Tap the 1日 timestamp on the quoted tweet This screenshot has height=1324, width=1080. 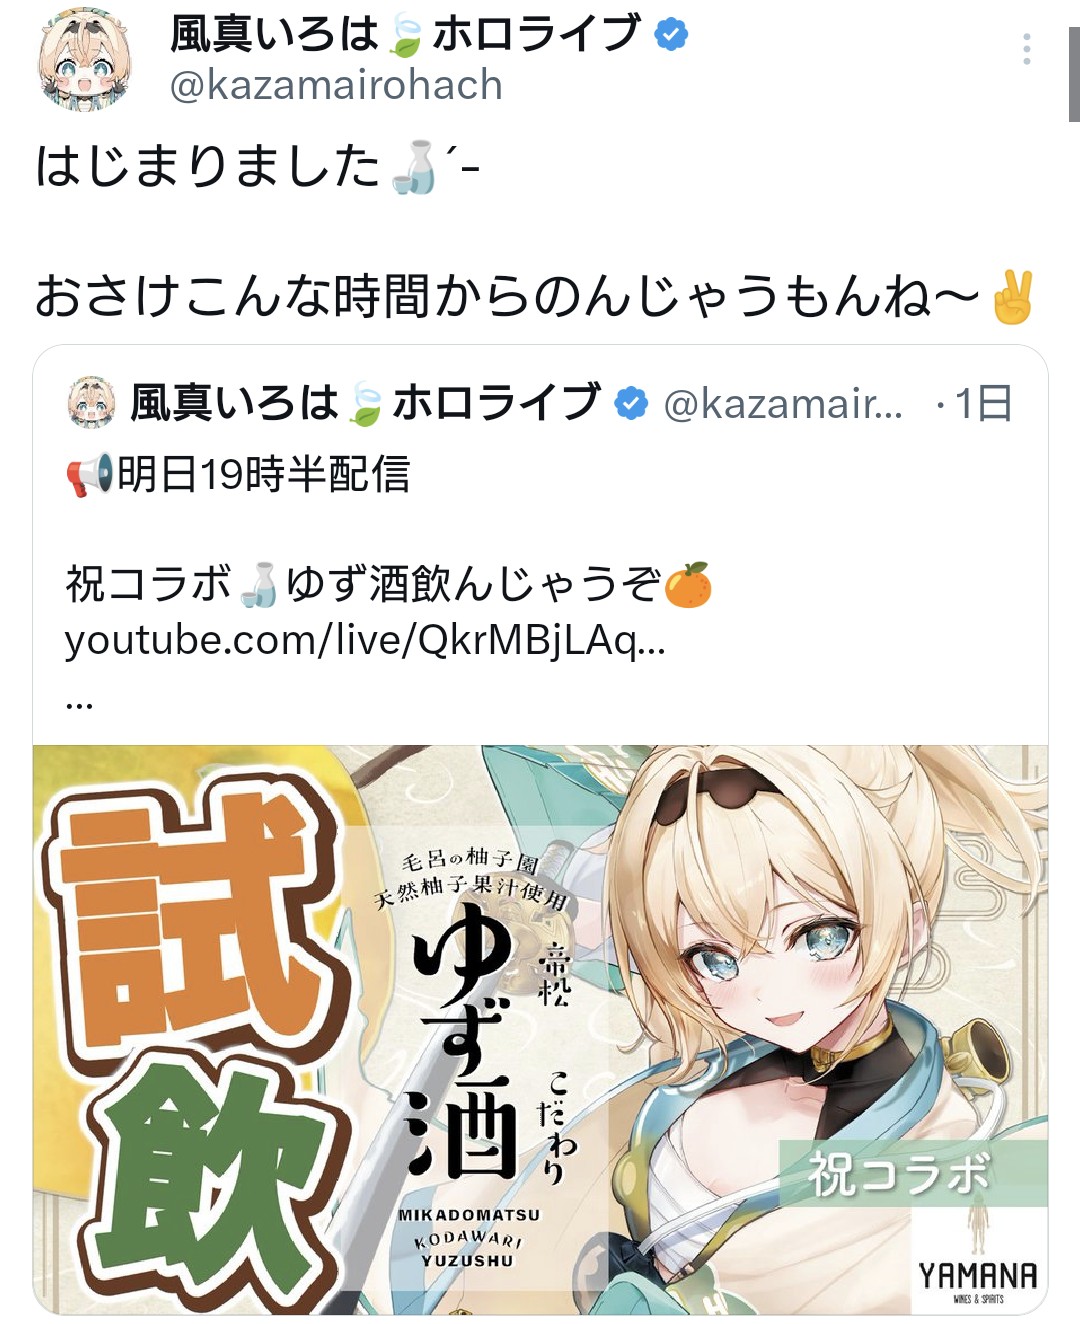pos(984,404)
